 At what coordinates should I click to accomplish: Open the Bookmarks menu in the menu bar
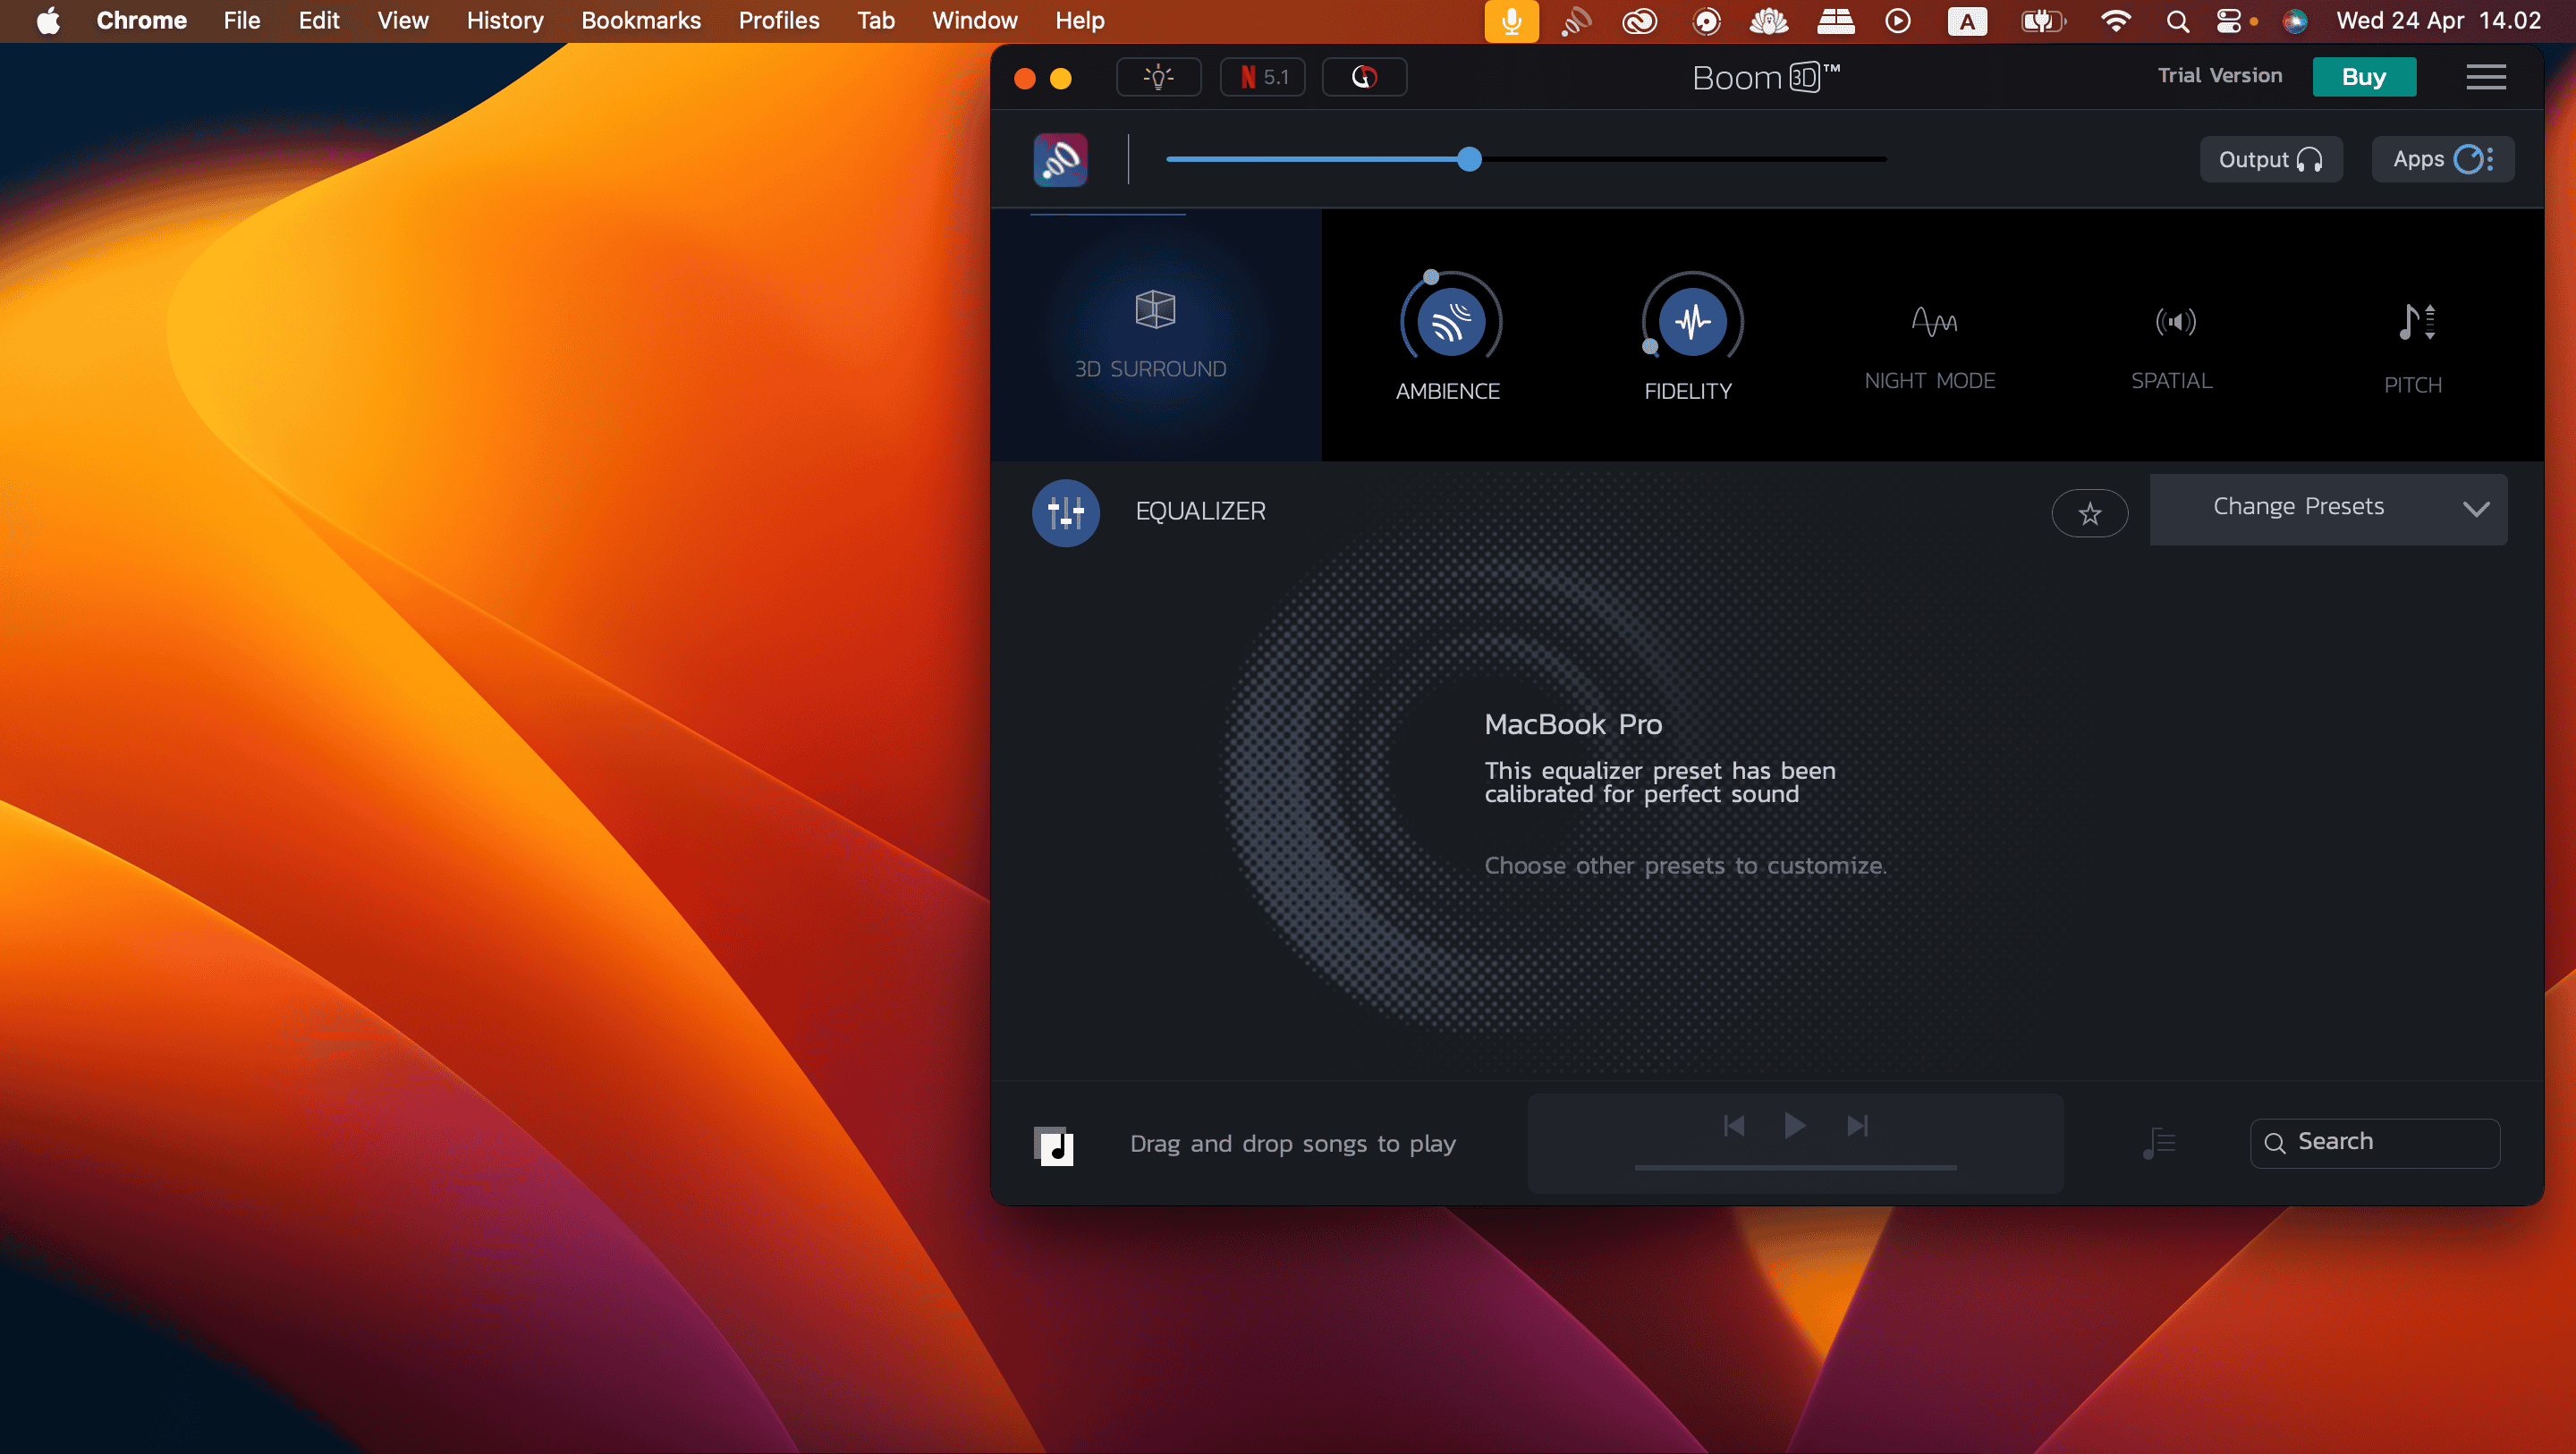pos(641,21)
